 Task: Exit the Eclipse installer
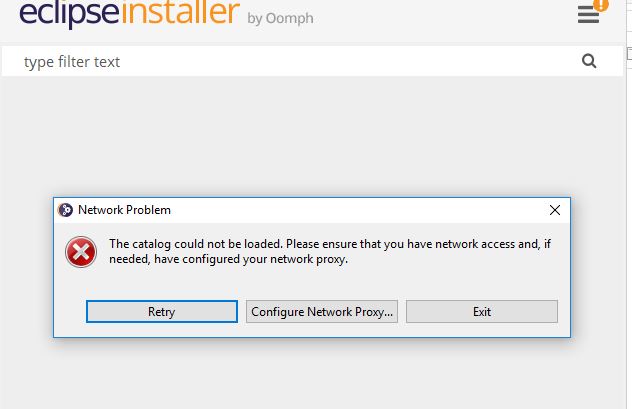pos(482,311)
